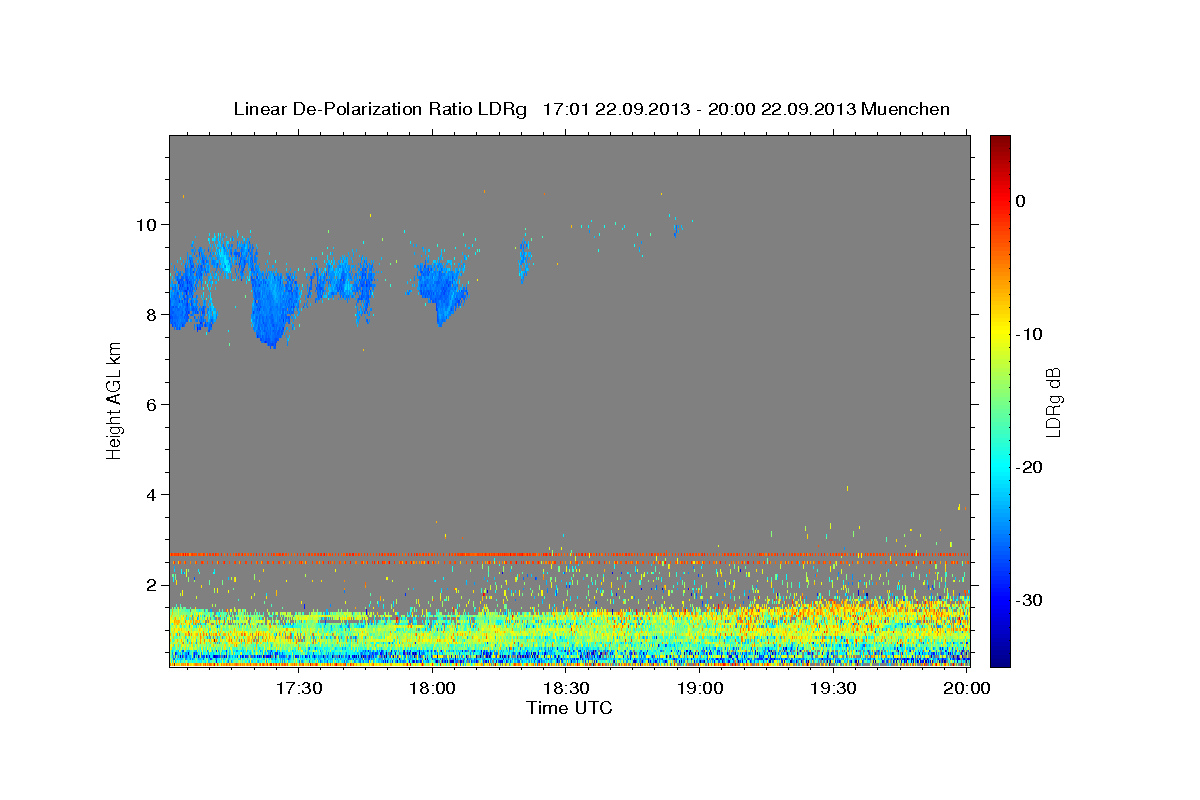
Task: Click the 18:00 time tick label
Action: click(432, 688)
